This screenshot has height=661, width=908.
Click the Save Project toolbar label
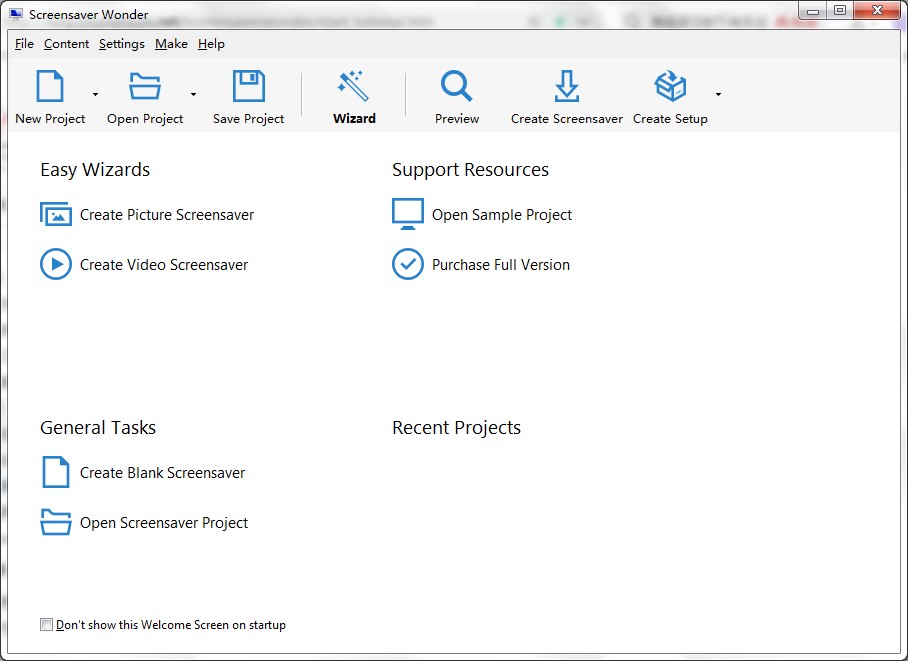(x=249, y=119)
